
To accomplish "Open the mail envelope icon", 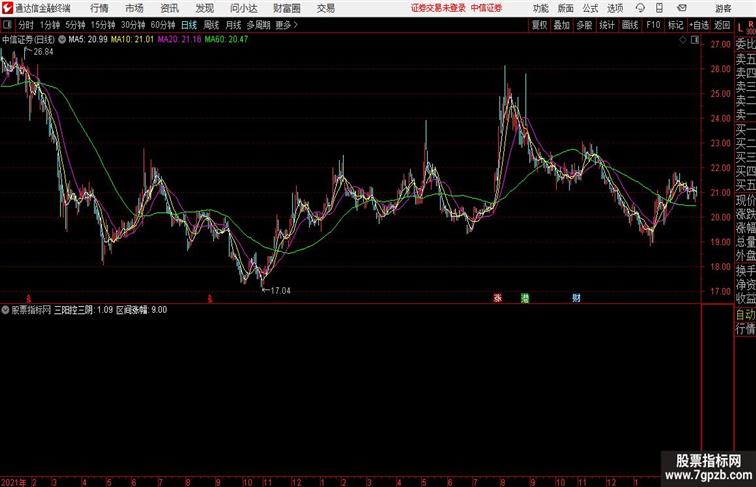I will [682, 8].
